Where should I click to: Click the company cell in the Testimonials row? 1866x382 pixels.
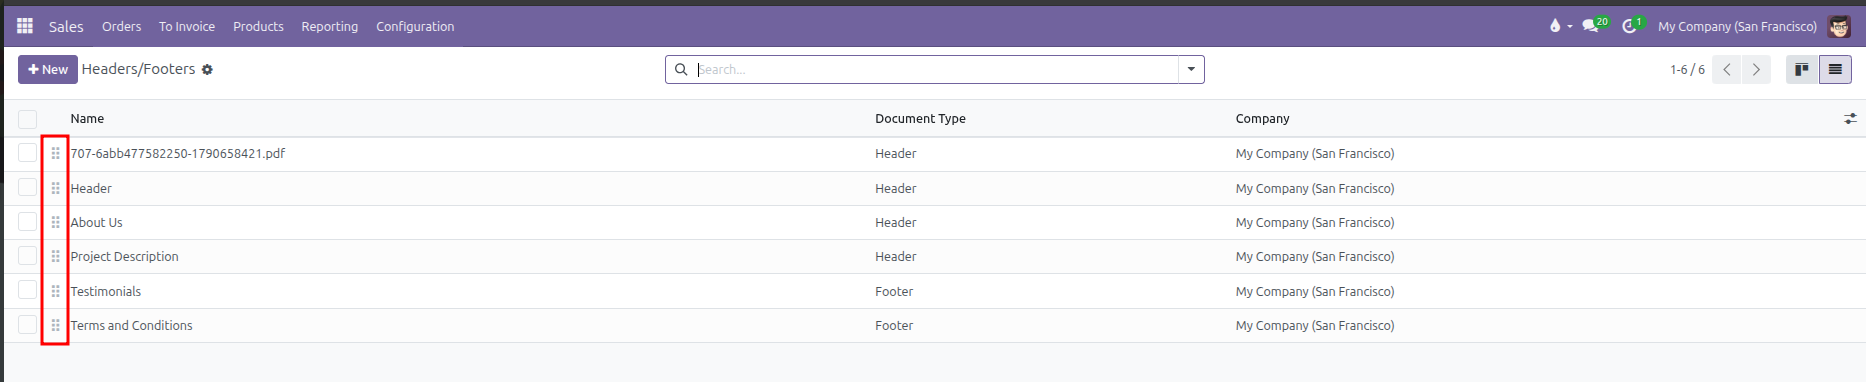point(1314,291)
